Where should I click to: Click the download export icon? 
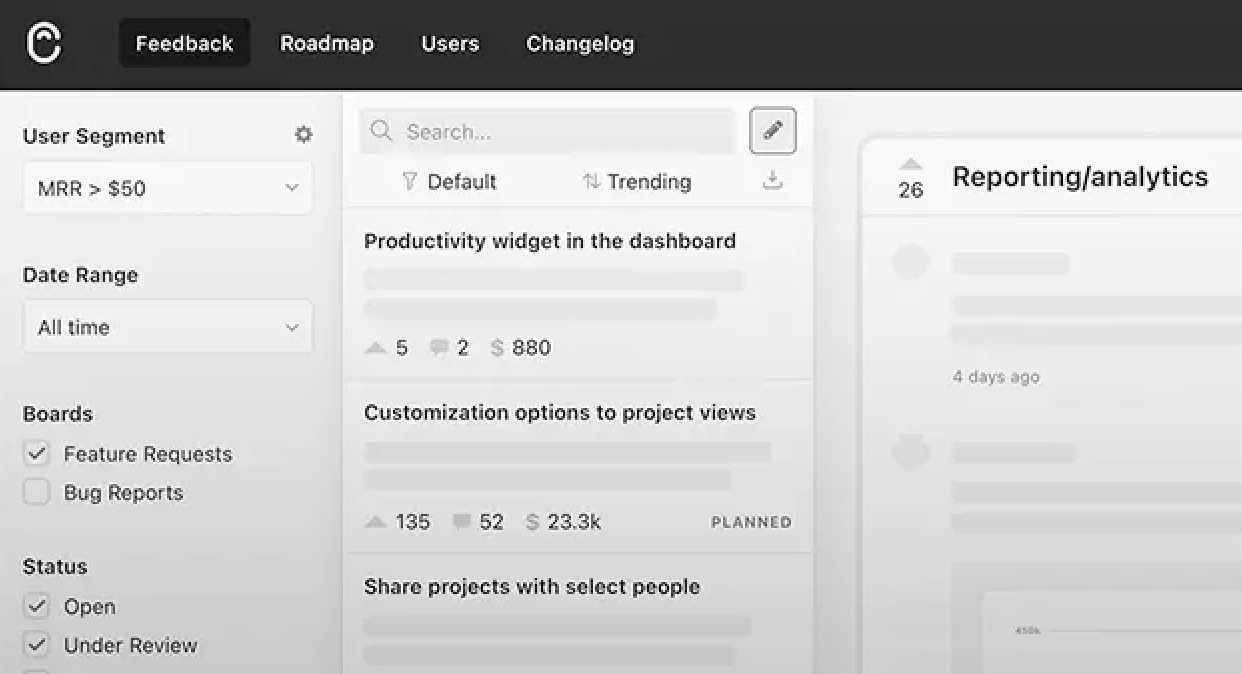coord(772,181)
